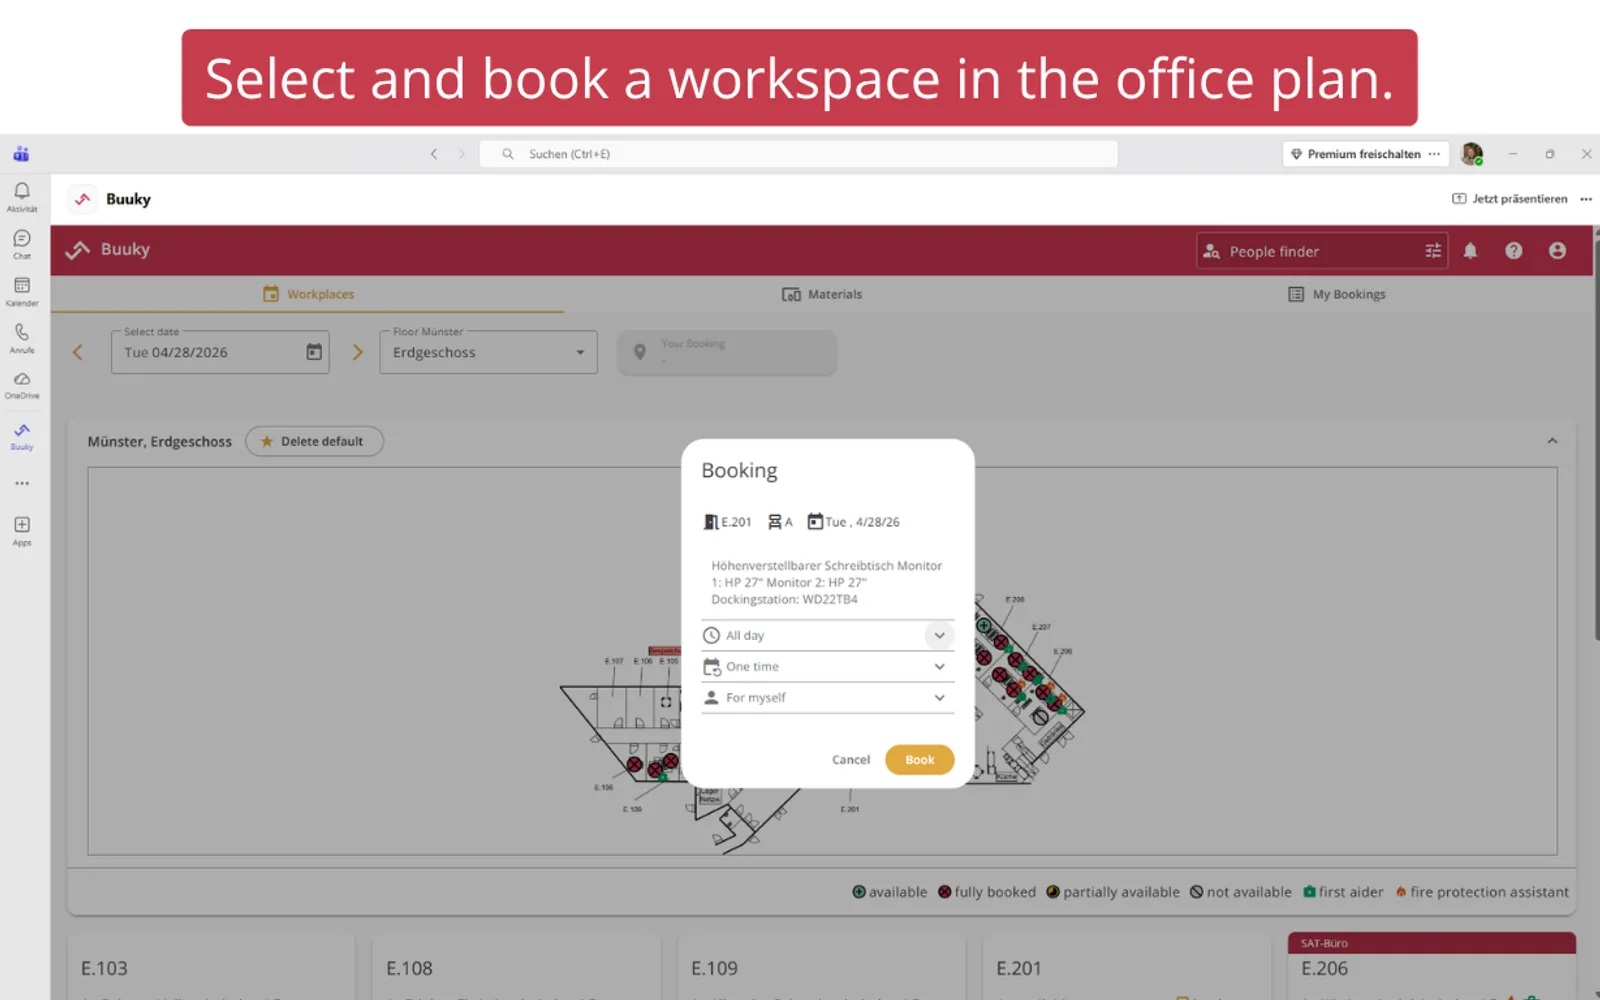Switch to the My Bookings tab
The width and height of the screenshot is (1600, 1000).
click(x=1336, y=294)
